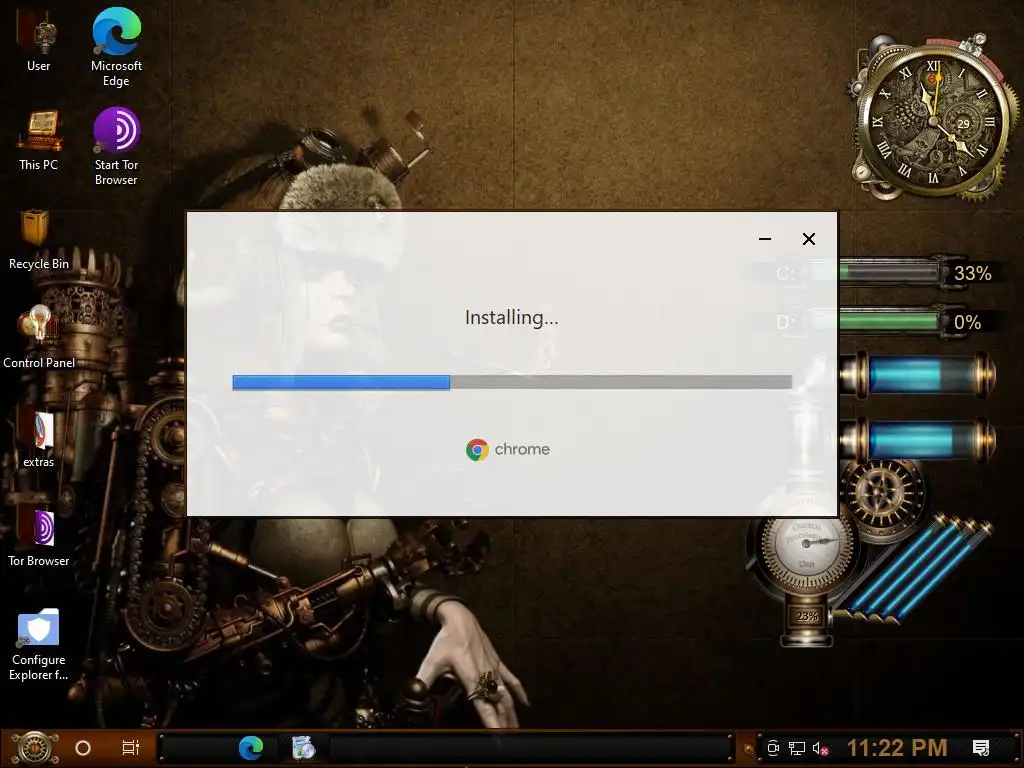This screenshot has height=768, width=1024.
Task: Launch Microsoft Edge from desktop
Action: [x=116, y=47]
